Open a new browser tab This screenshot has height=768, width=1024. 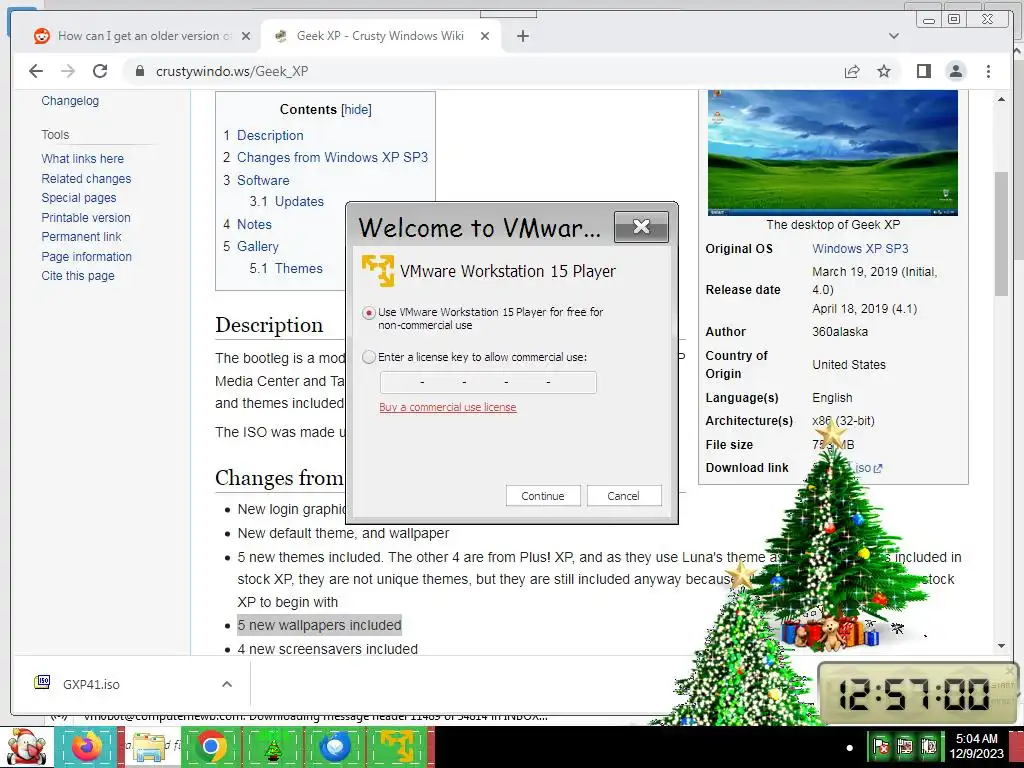pos(522,36)
